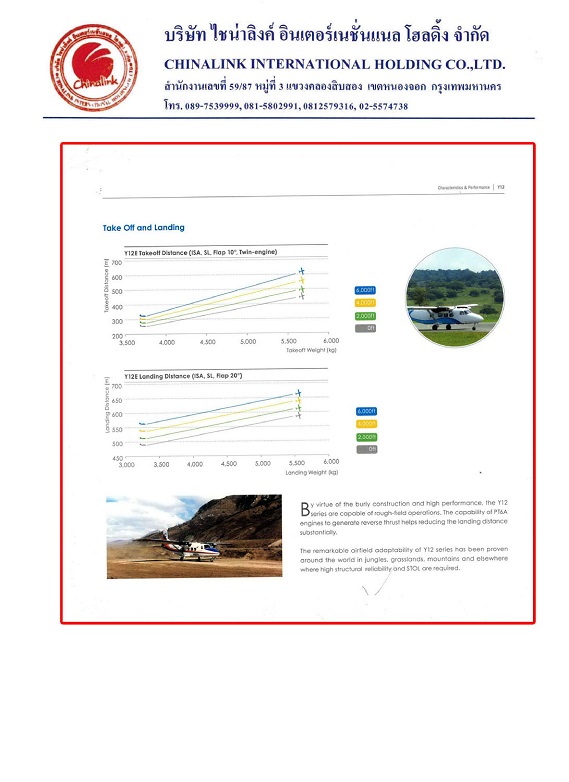Click the Y12 page header label
569x782 pixels.
coord(501,188)
